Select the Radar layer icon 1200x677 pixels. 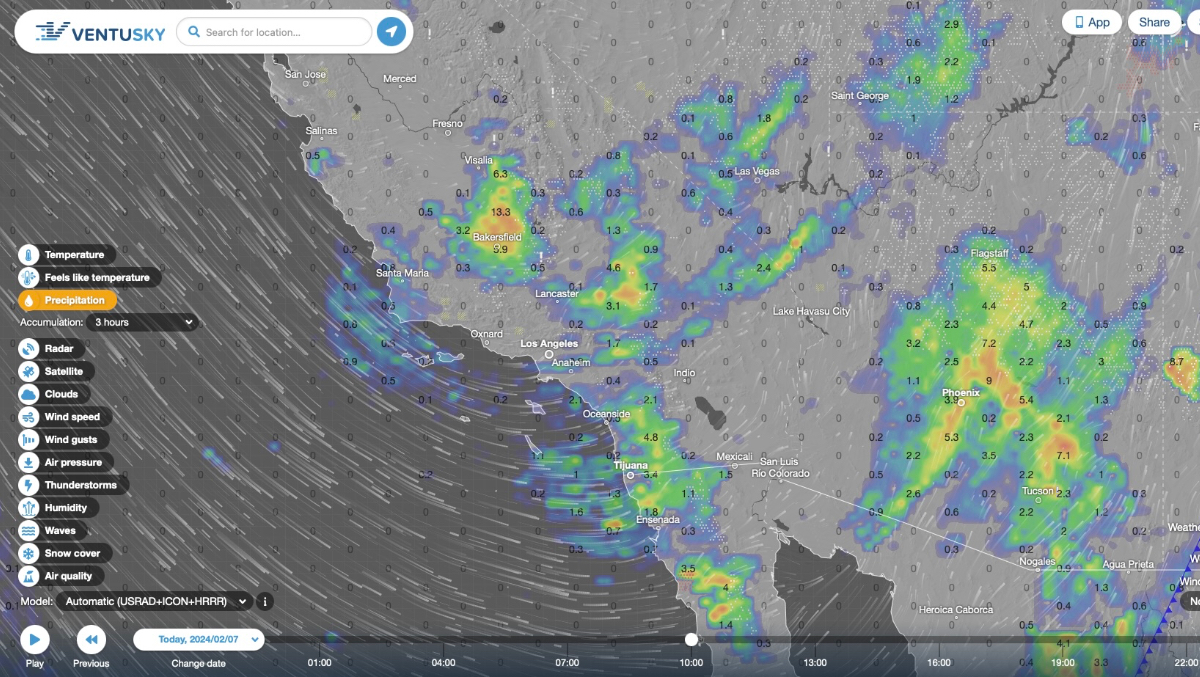29,349
